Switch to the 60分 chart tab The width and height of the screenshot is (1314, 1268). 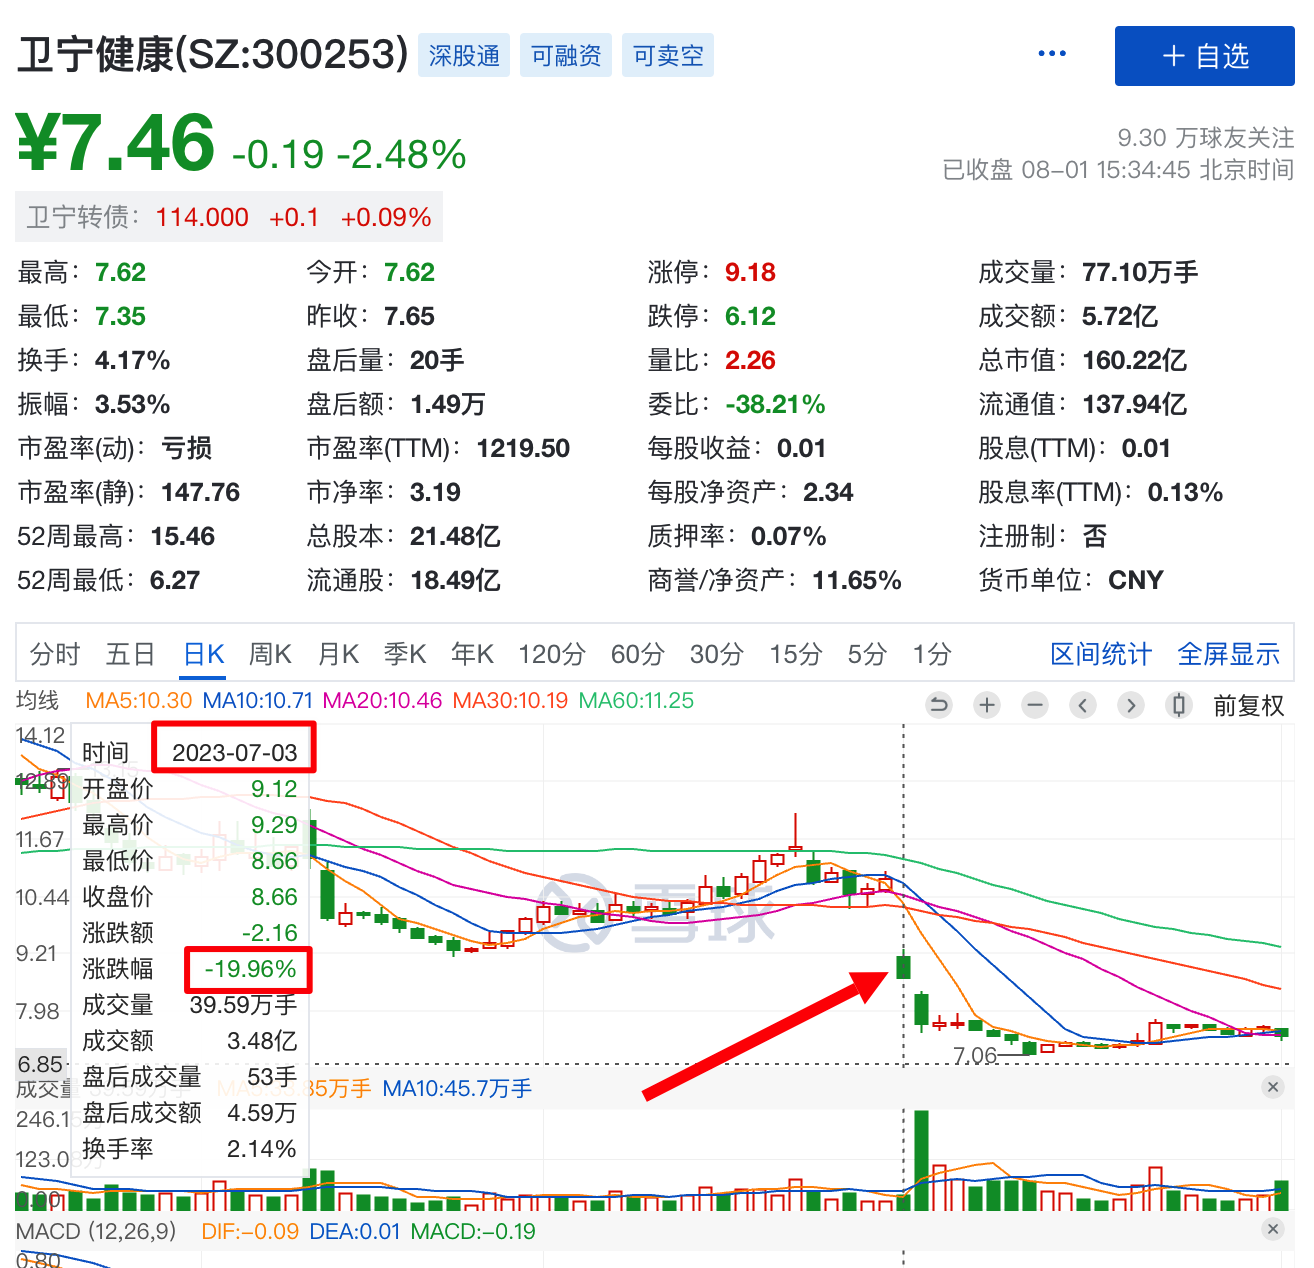637,654
